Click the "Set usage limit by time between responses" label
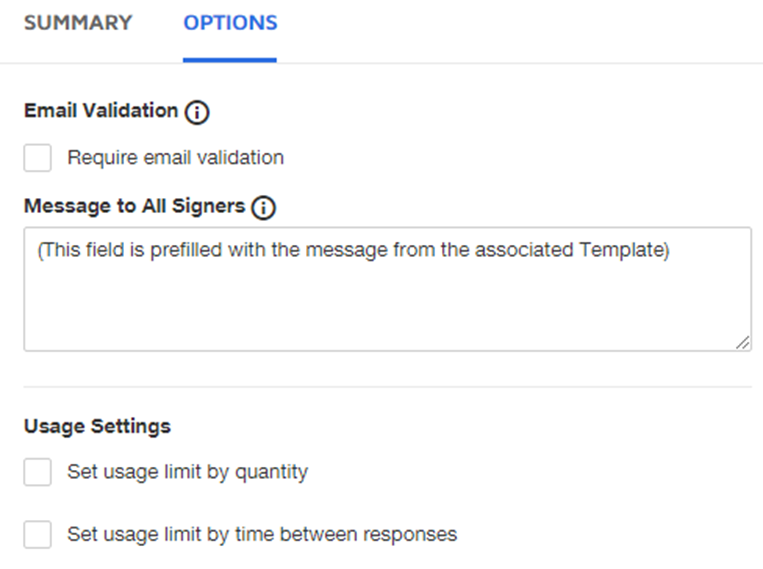Screen dimensions: 763x569 [x=262, y=534]
